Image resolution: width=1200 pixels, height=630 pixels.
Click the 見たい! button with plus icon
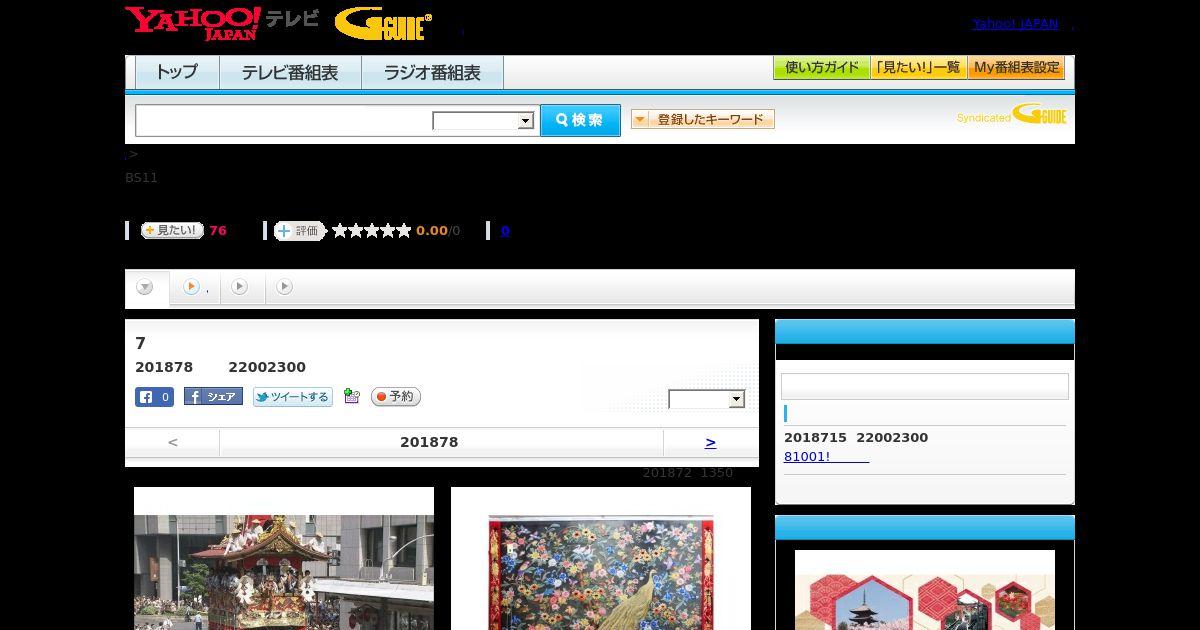coord(172,230)
